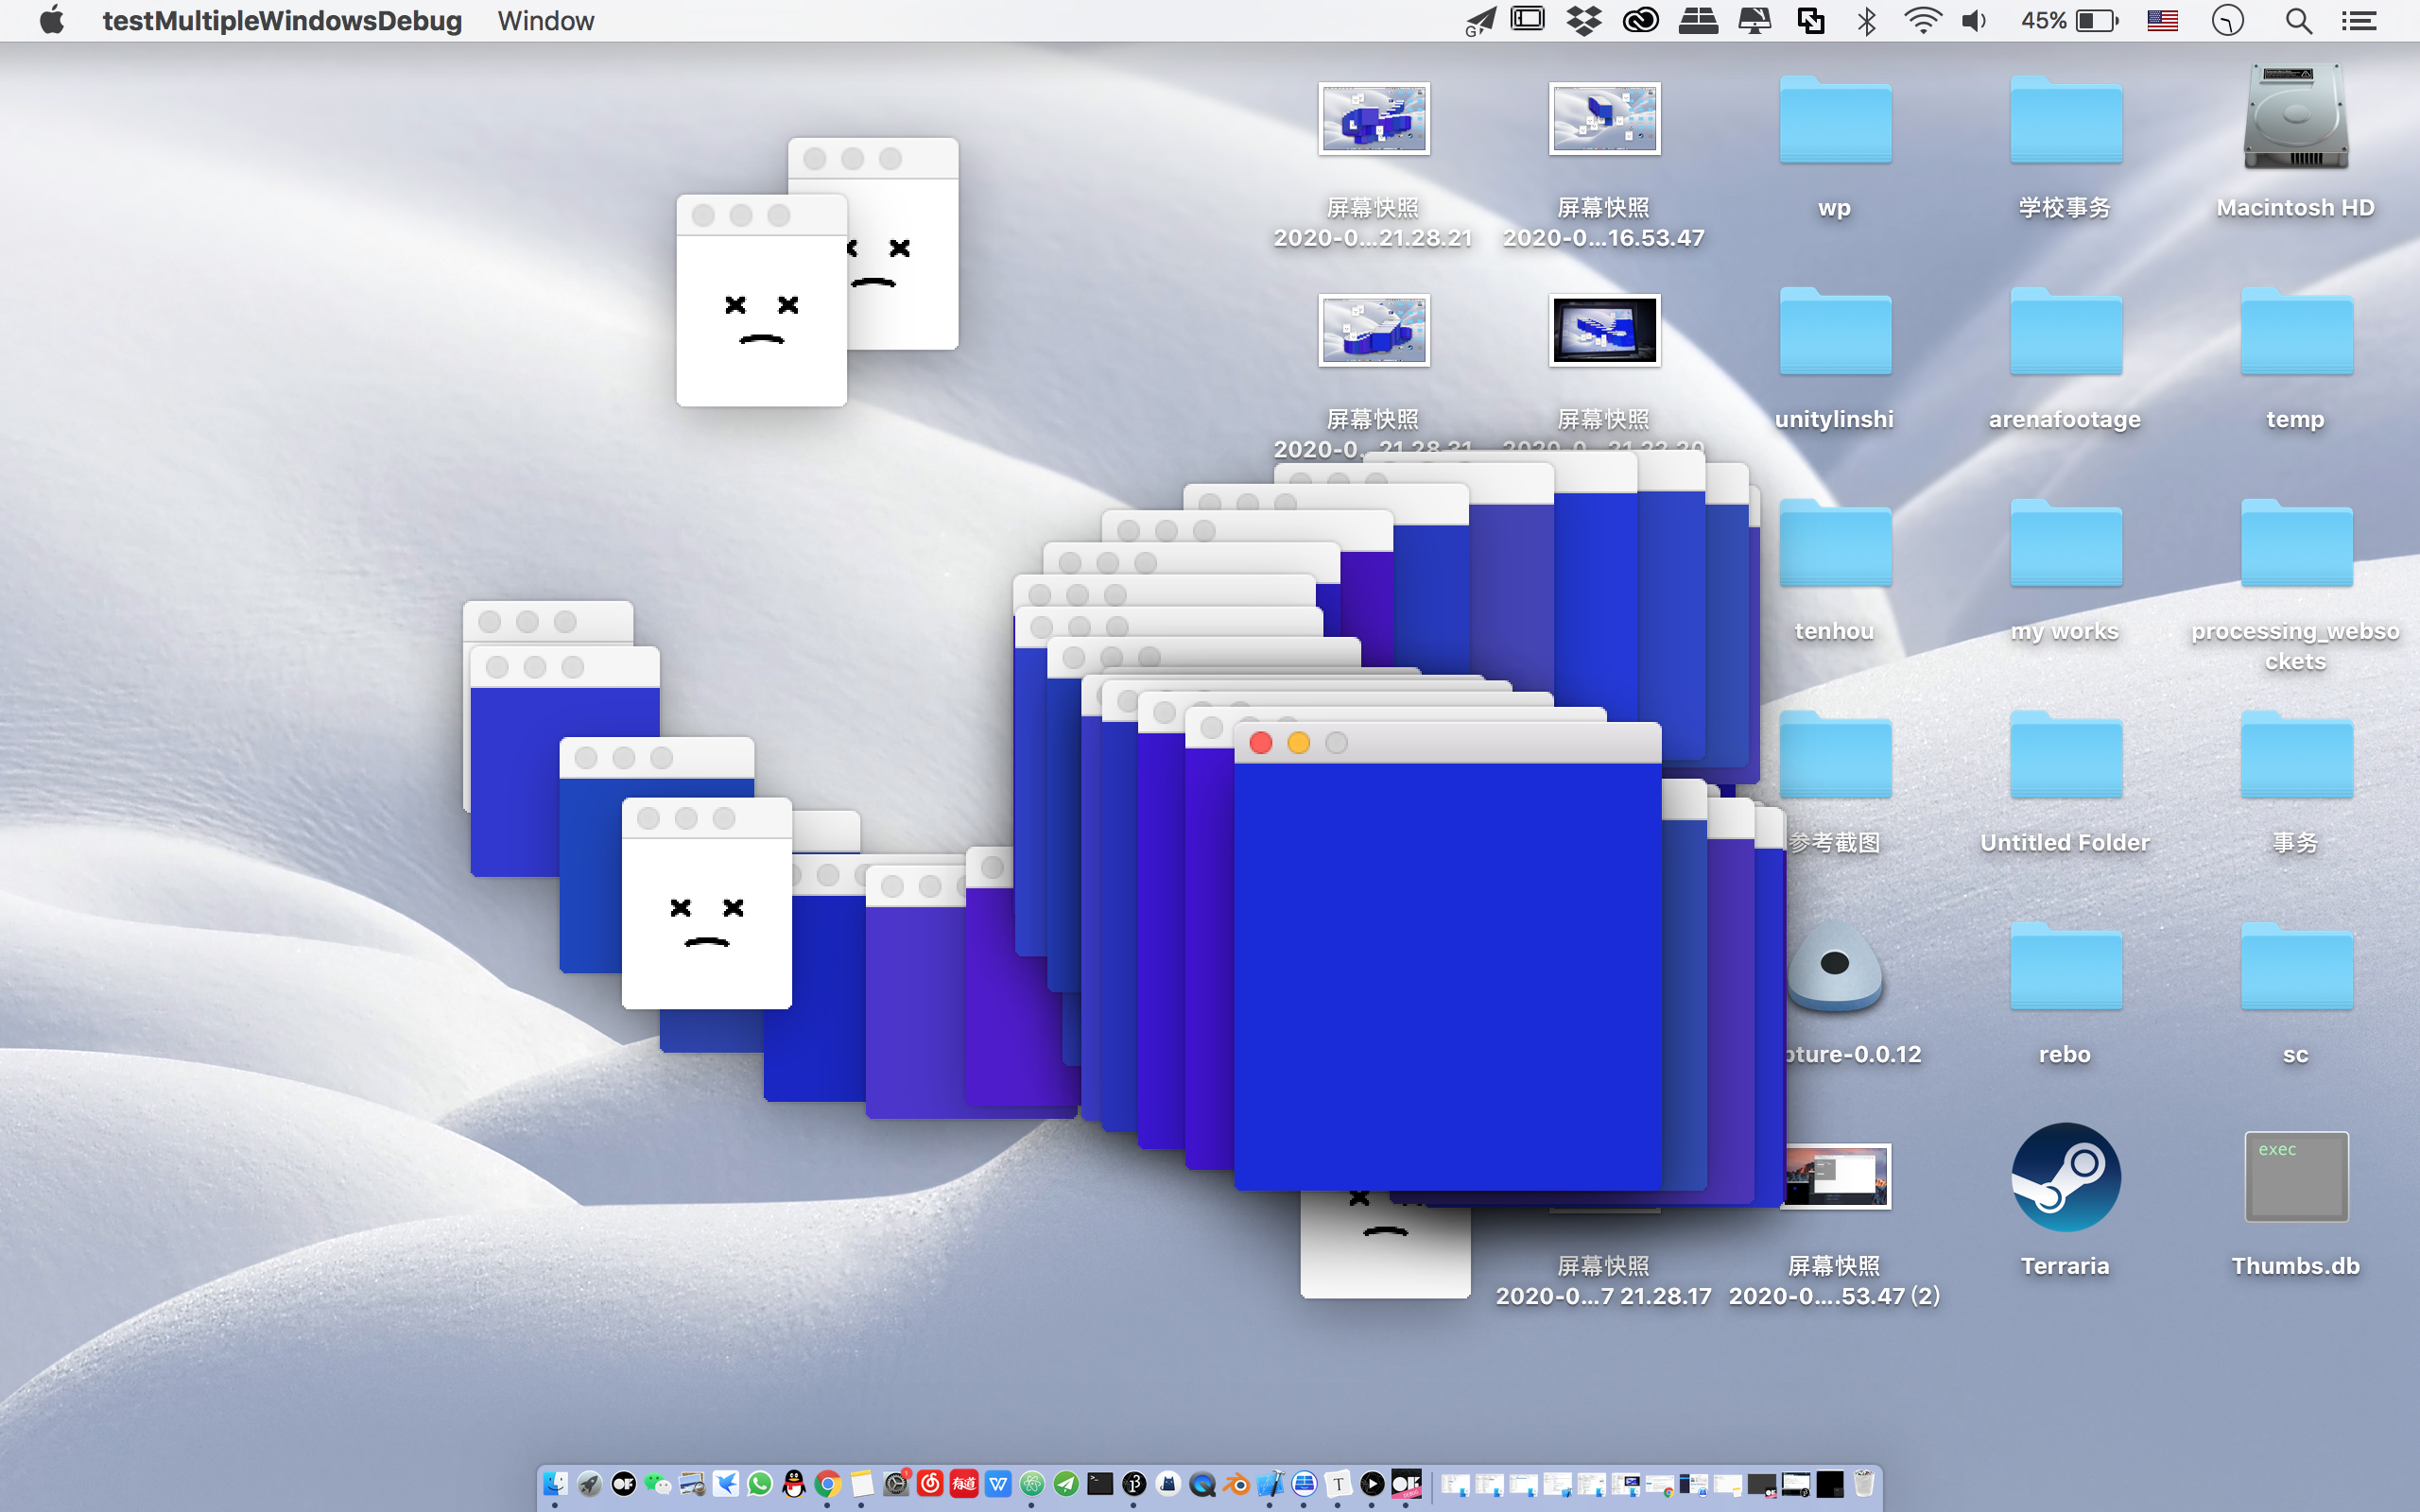
Task: Open Notification Center list icon
Action: point(2359,20)
